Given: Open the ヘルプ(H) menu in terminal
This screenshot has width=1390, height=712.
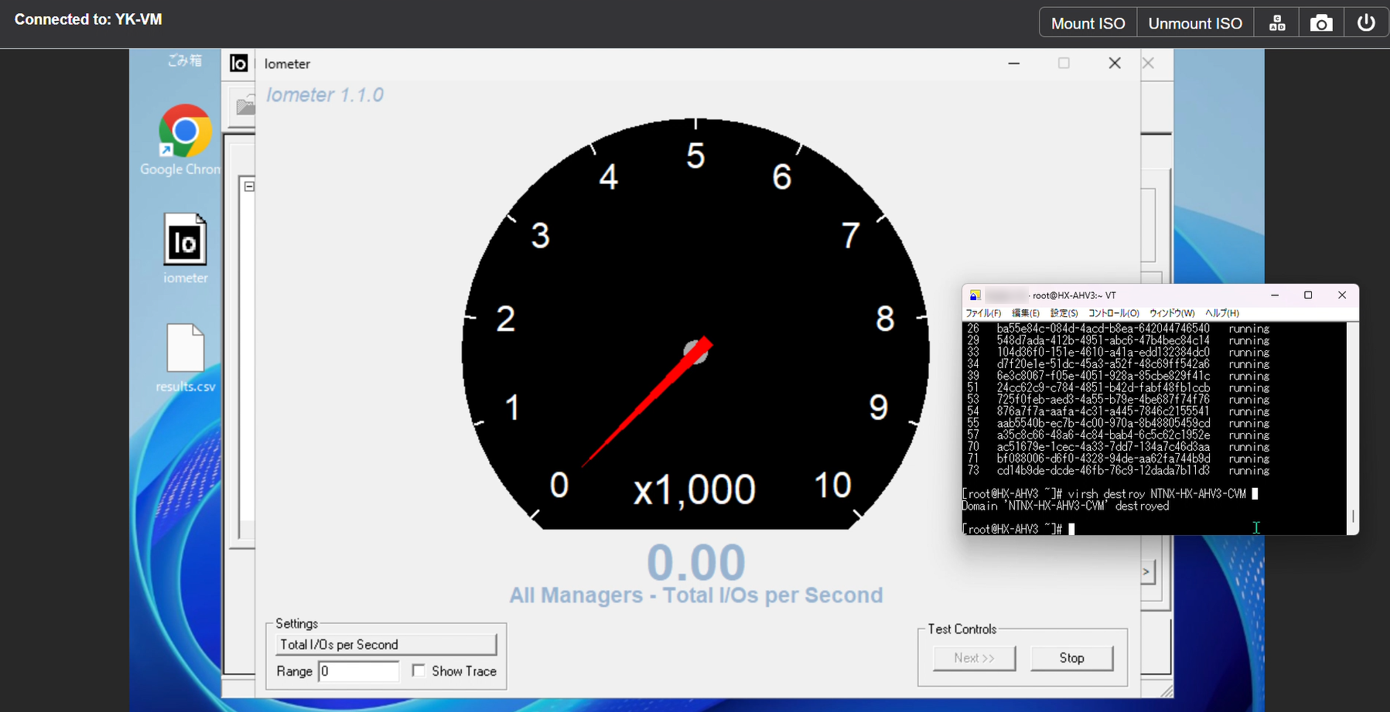Looking at the screenshot, I should coord(1221,313).
